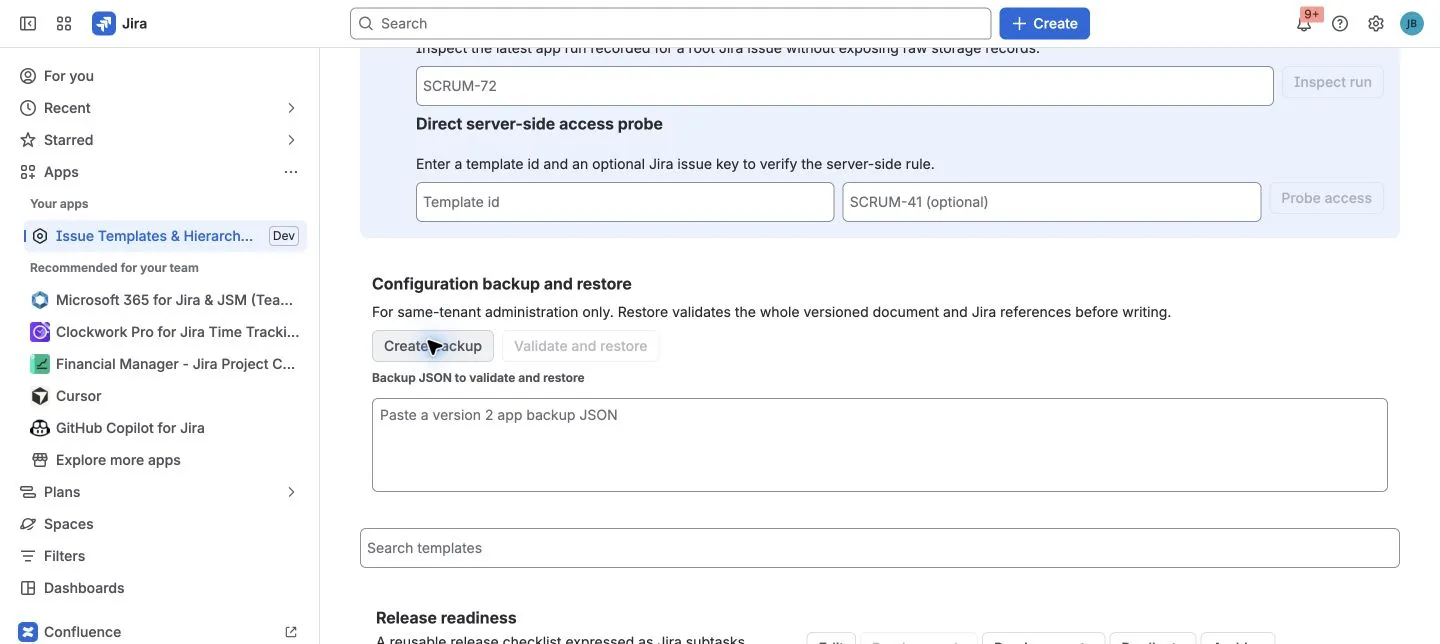The width and height of the screenshot is (1440, 644).
Task: Click the SCRUM-41 (optional) input field
Action: (x=1051, y=202)
